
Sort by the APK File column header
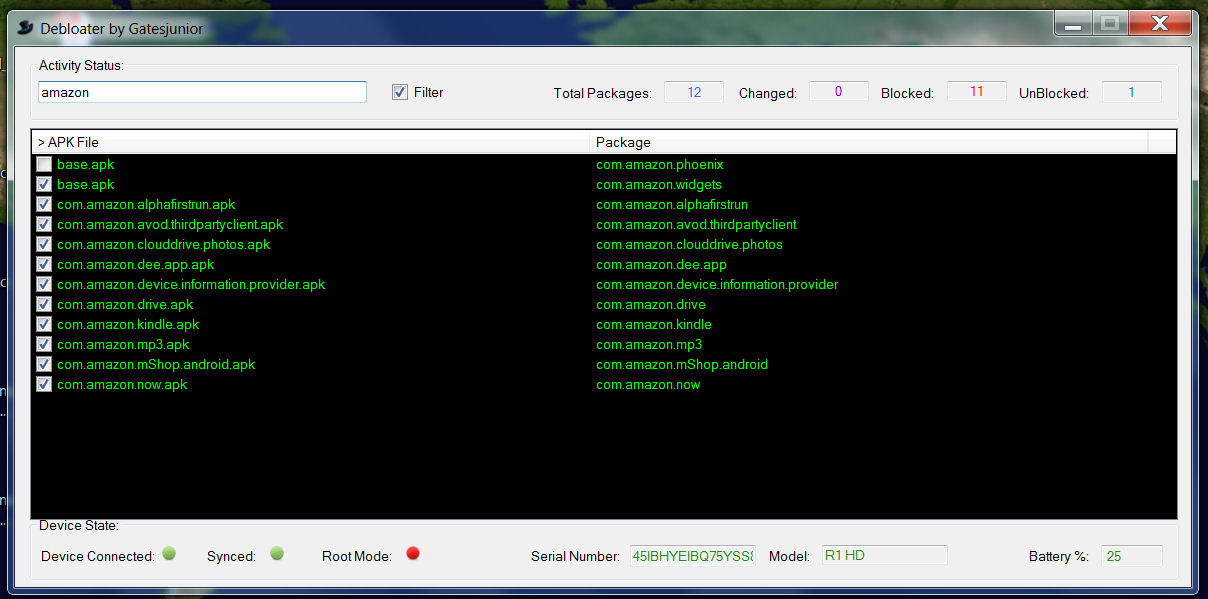coord(310,142)
